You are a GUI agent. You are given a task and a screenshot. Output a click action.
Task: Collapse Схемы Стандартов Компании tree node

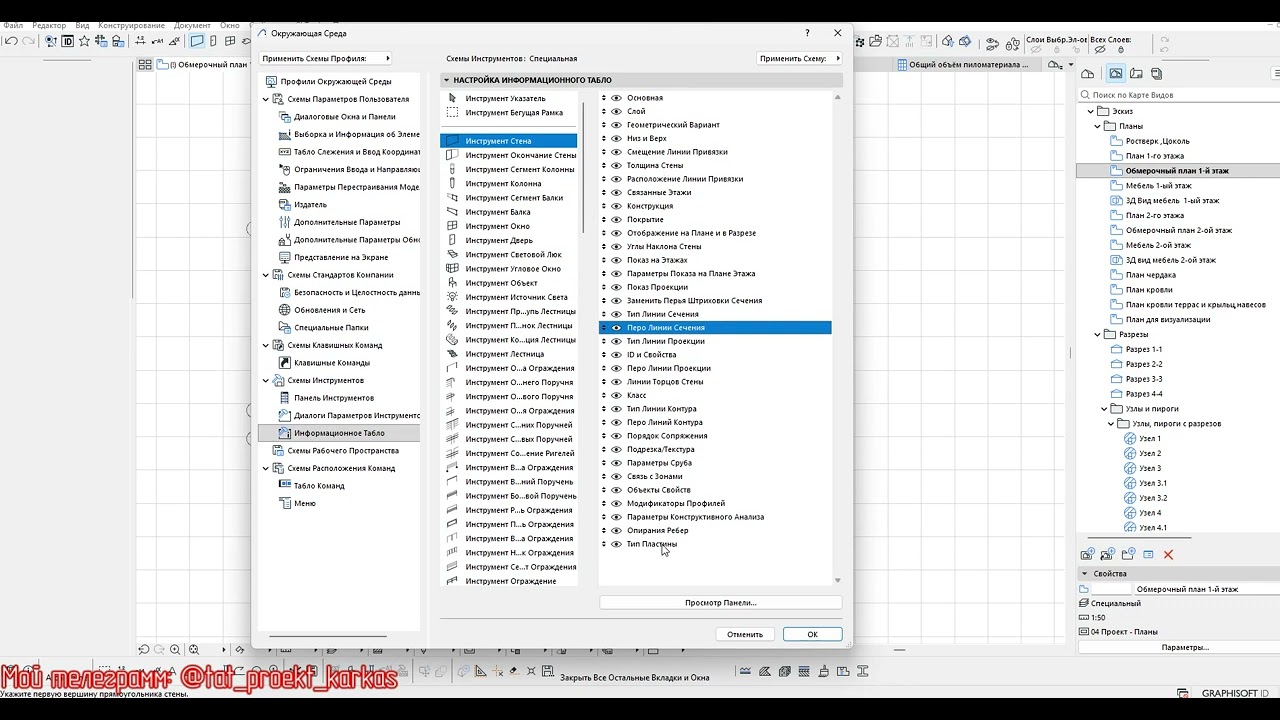[x=266, y=275]
